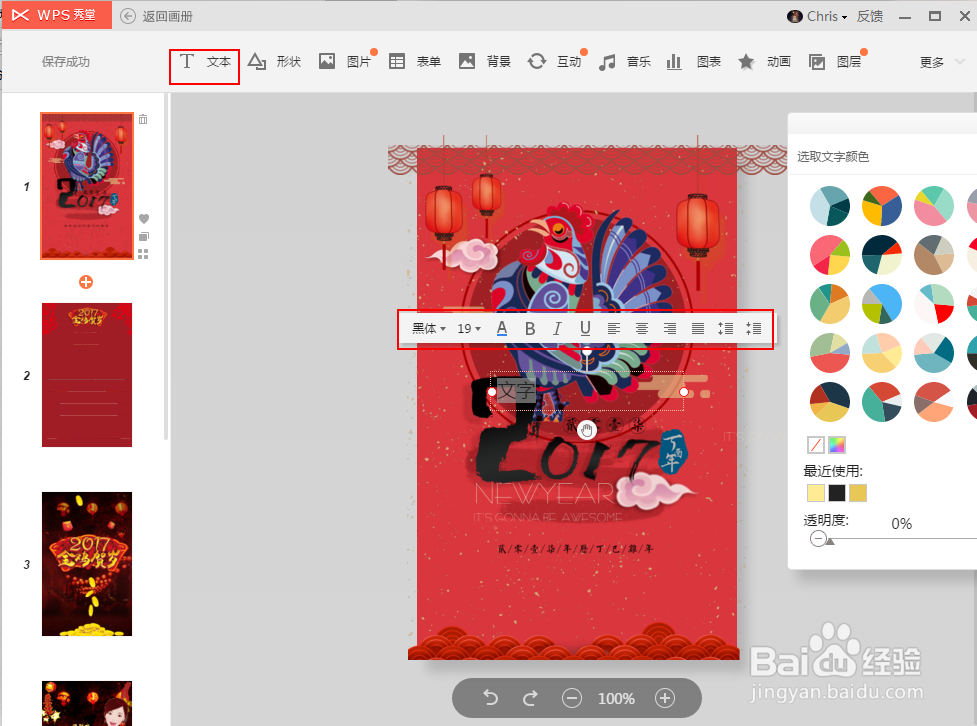Toggle italic formatting
Image resolution: width=977 pixels, height=726 pixels.
click(x=557, y=328)
